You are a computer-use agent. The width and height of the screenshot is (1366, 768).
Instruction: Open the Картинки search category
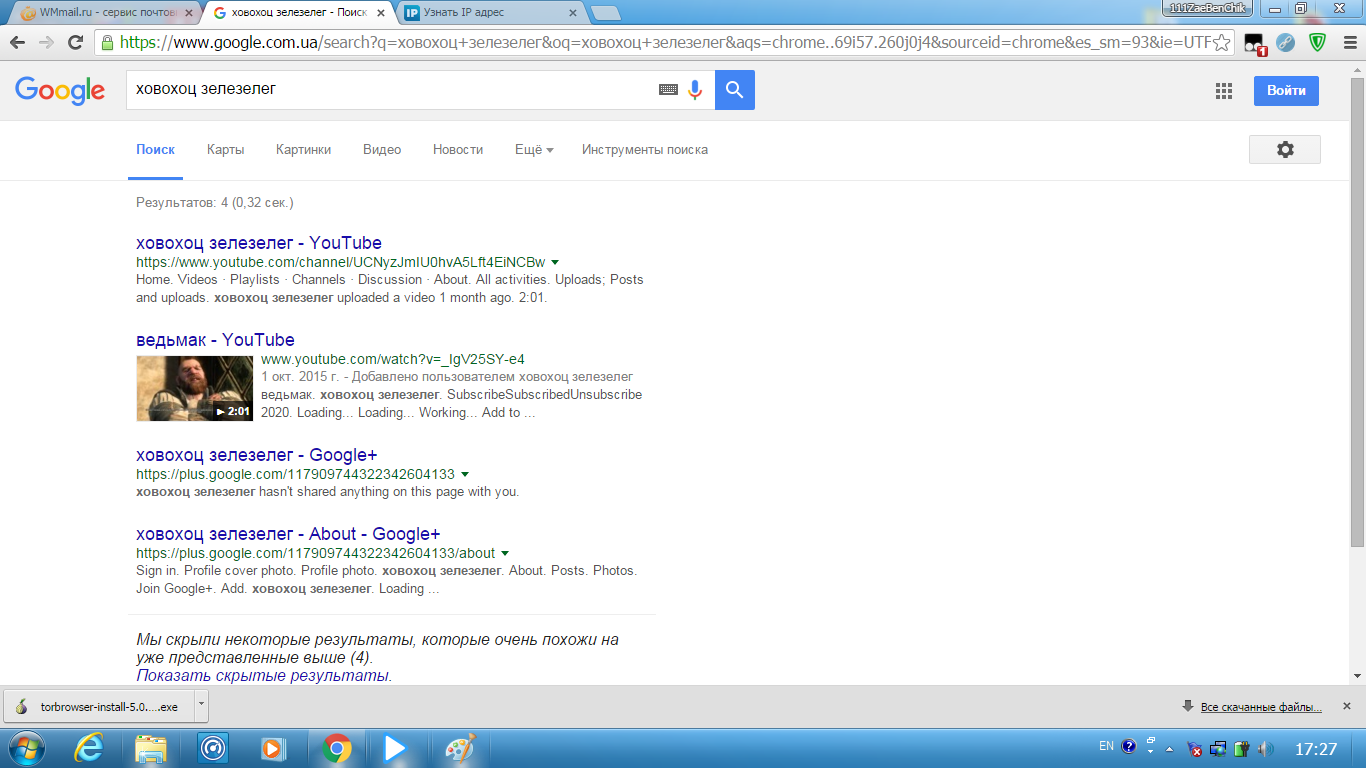303,149
